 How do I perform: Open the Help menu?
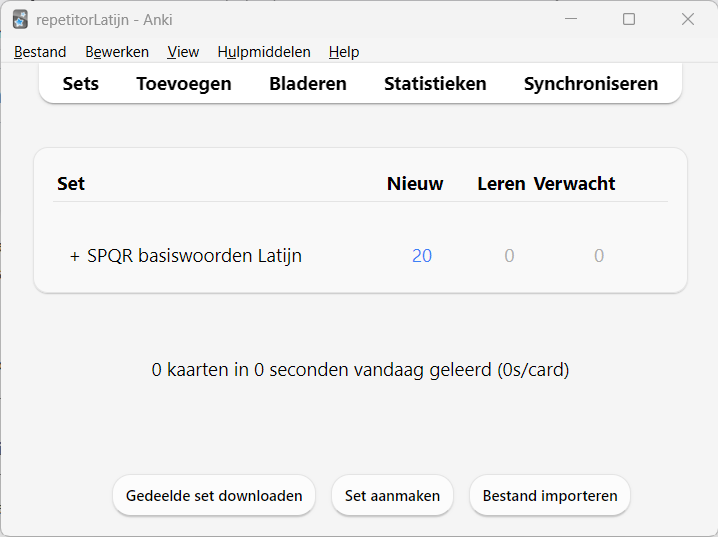coord(344,52)
